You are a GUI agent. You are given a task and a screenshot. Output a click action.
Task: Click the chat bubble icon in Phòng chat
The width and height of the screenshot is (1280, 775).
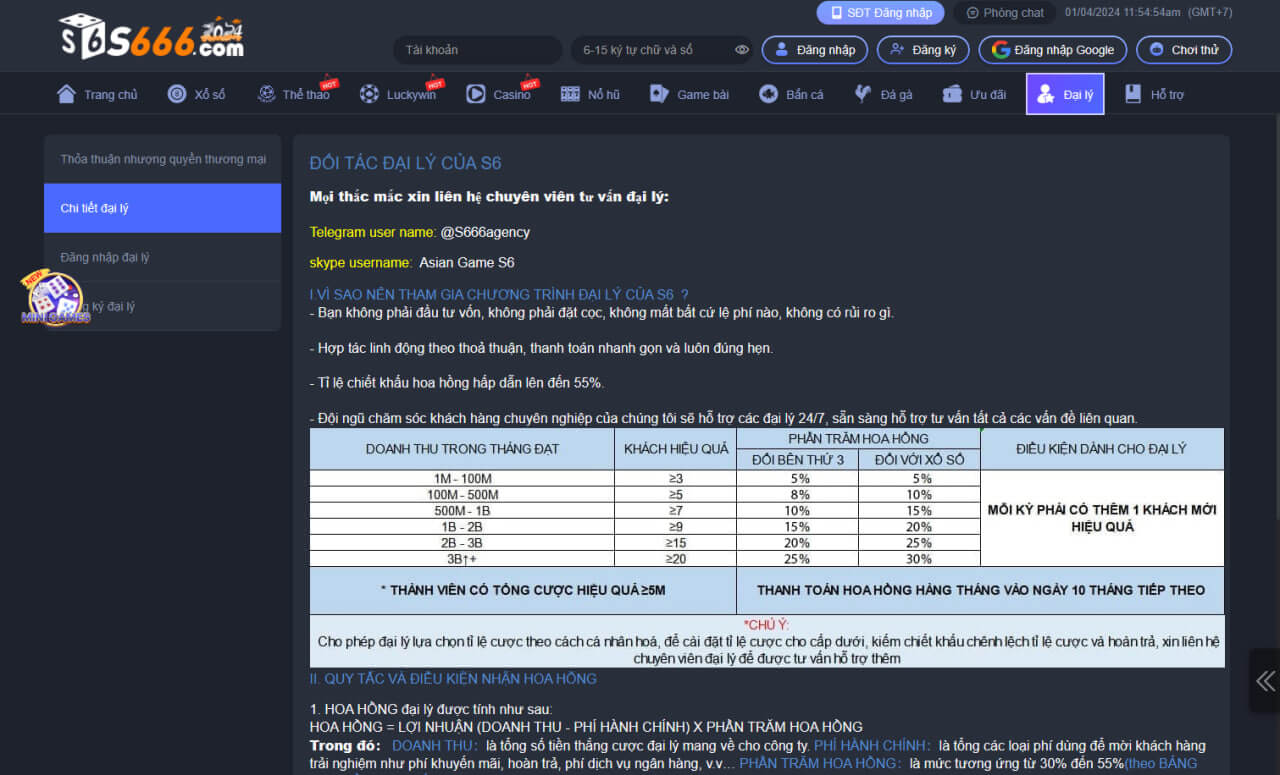pos(972,13)
